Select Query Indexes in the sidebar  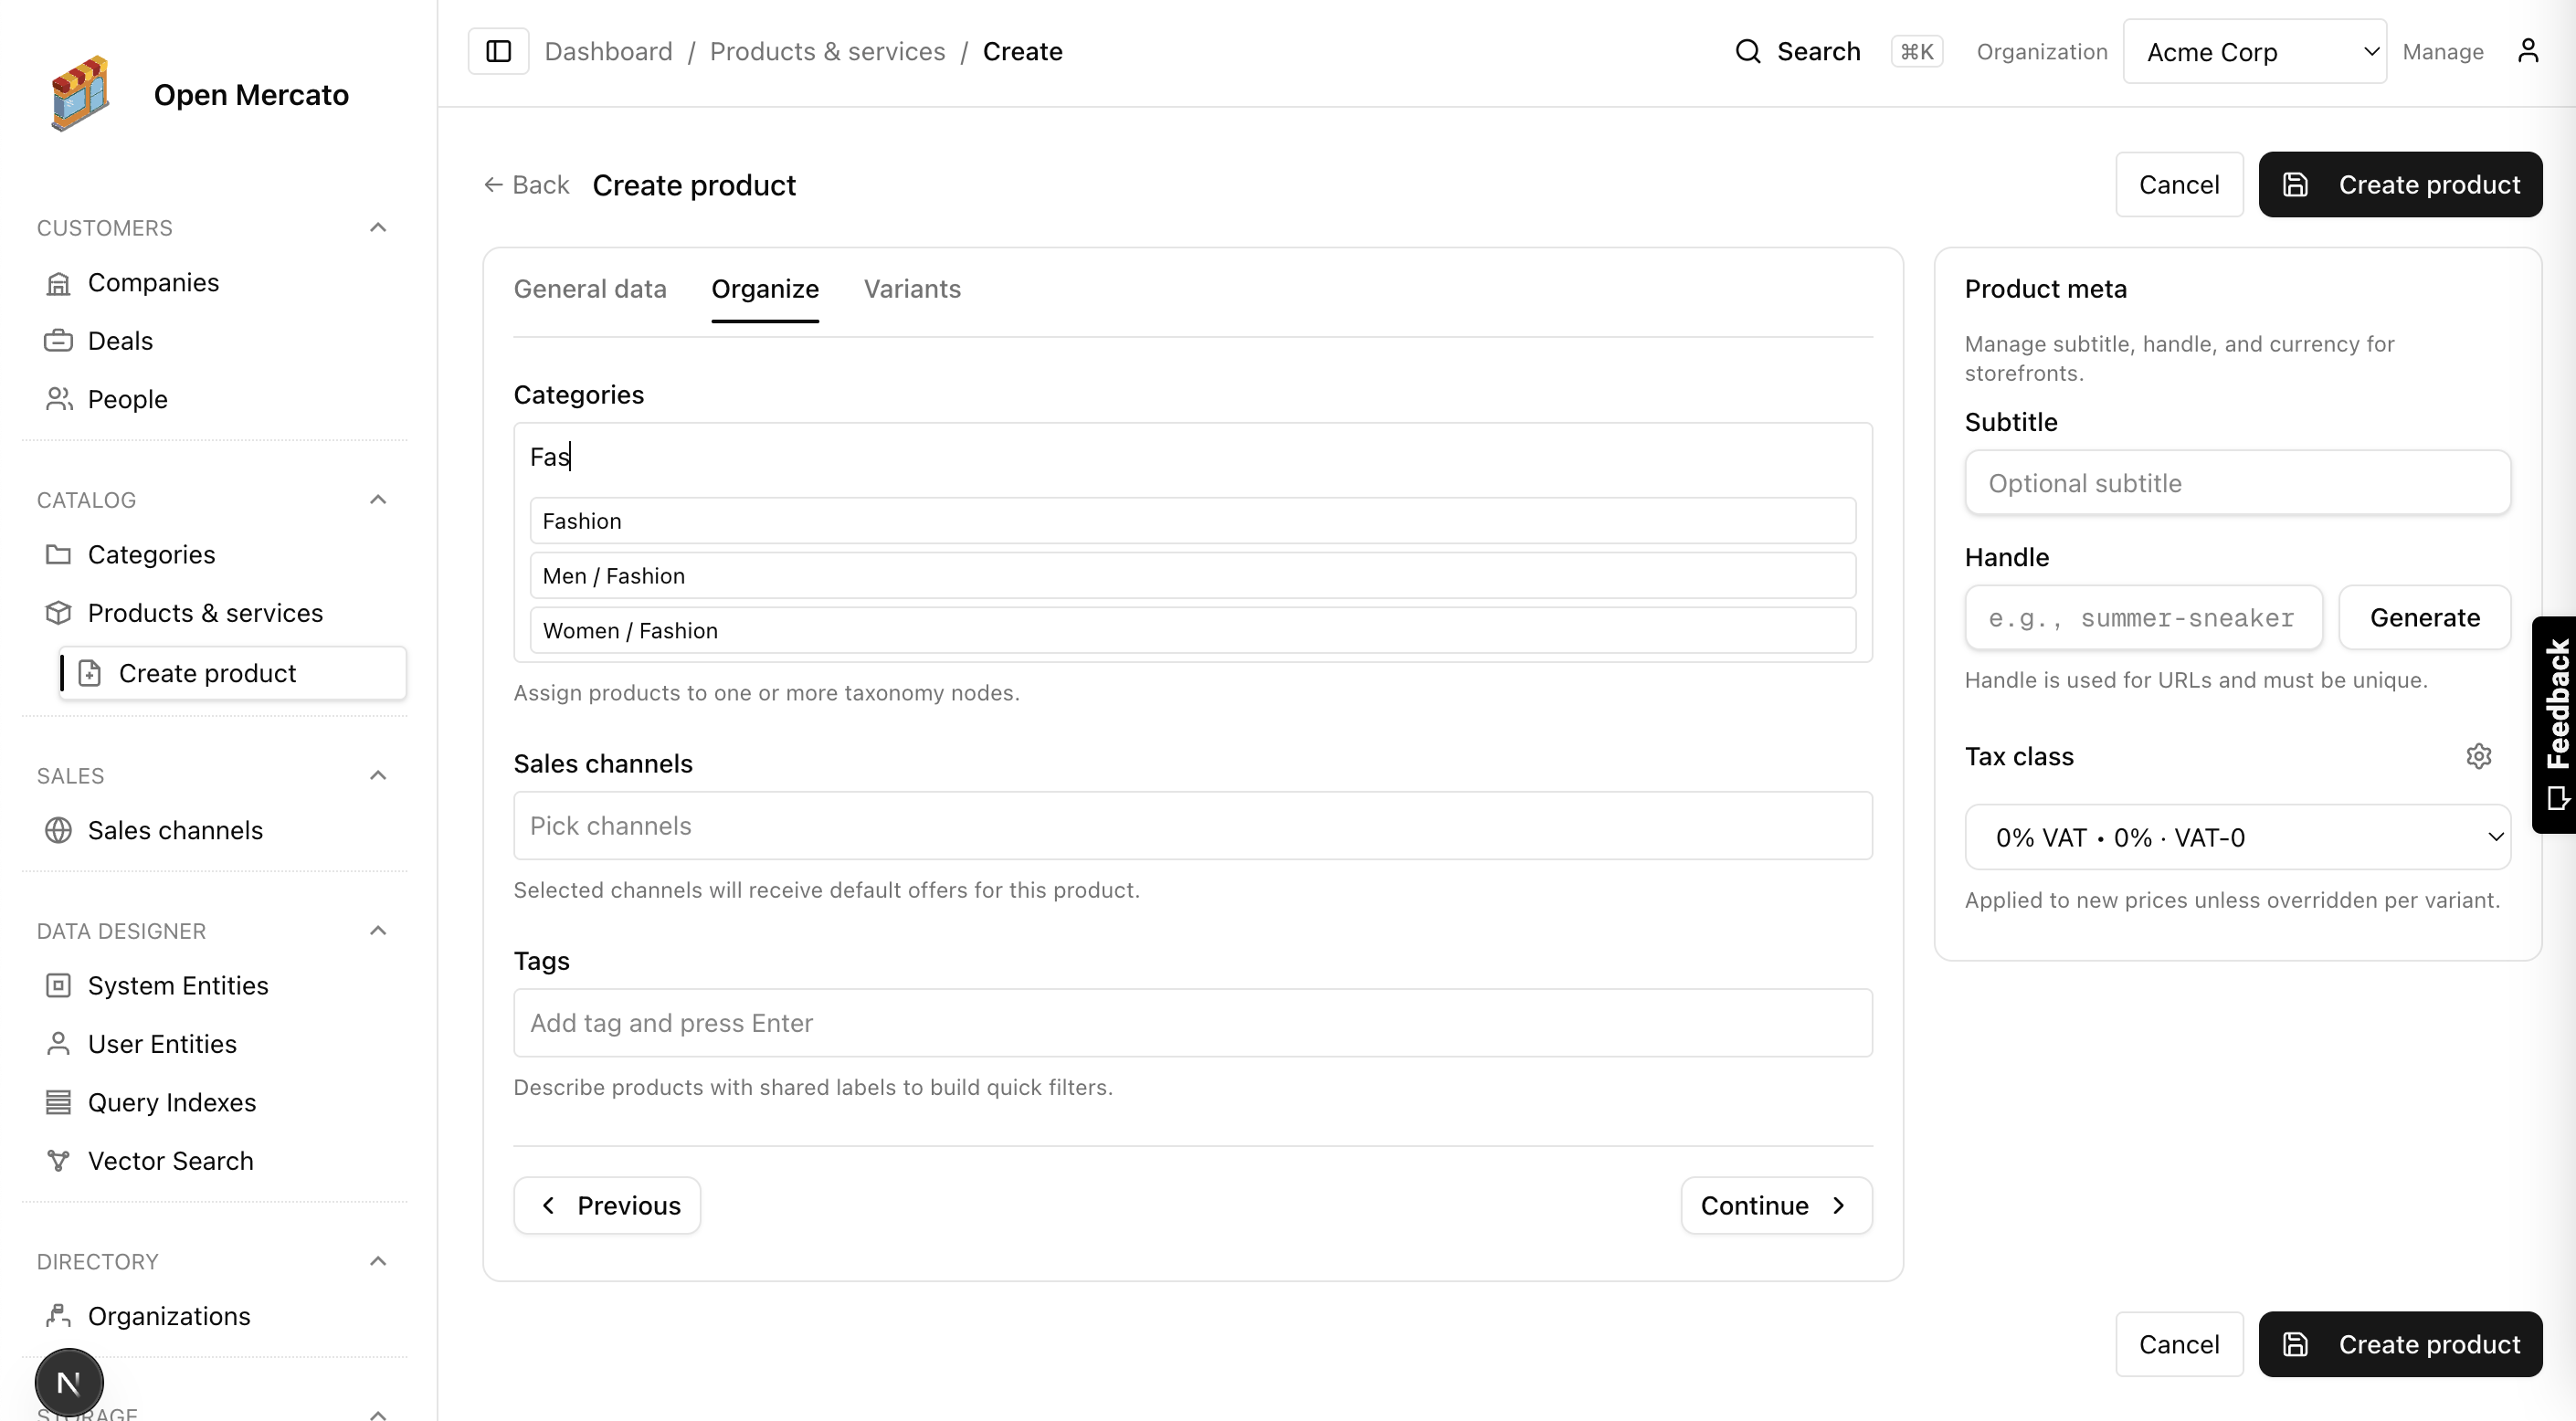click(x=171, y=1102)
